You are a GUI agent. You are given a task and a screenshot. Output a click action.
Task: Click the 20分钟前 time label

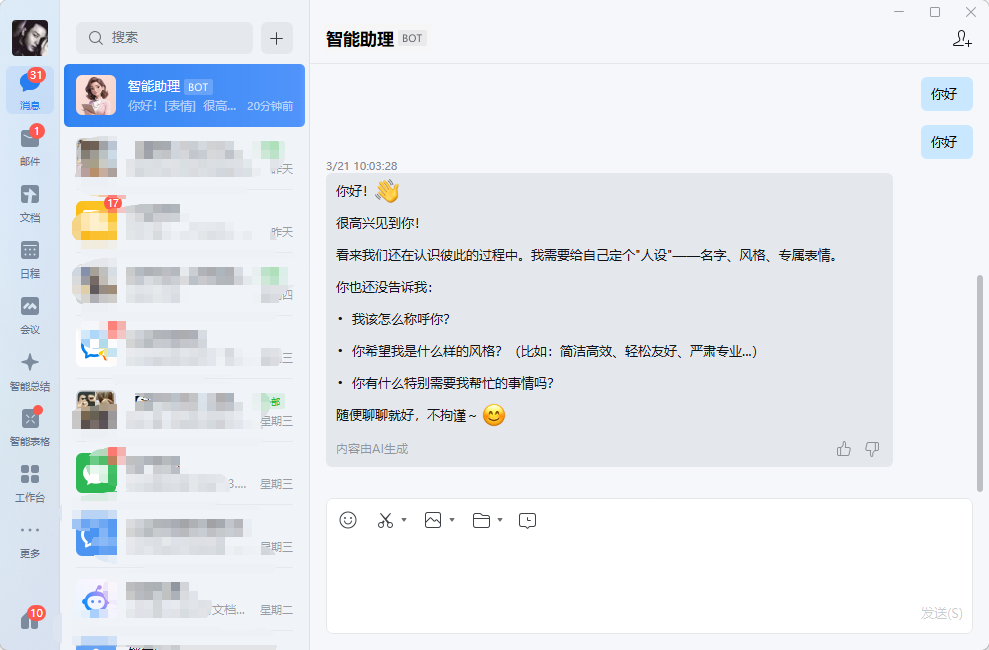click(x=270, y=106)
